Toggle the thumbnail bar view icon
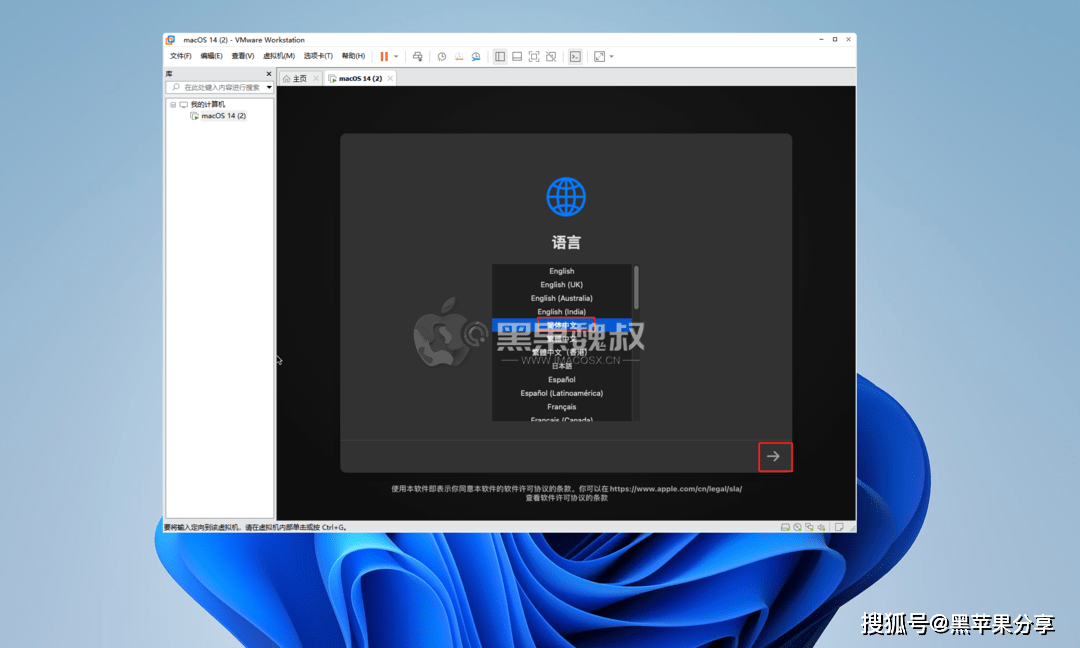Image resolution: width=1080 pixels, height=648 pixels. point(517,56)
